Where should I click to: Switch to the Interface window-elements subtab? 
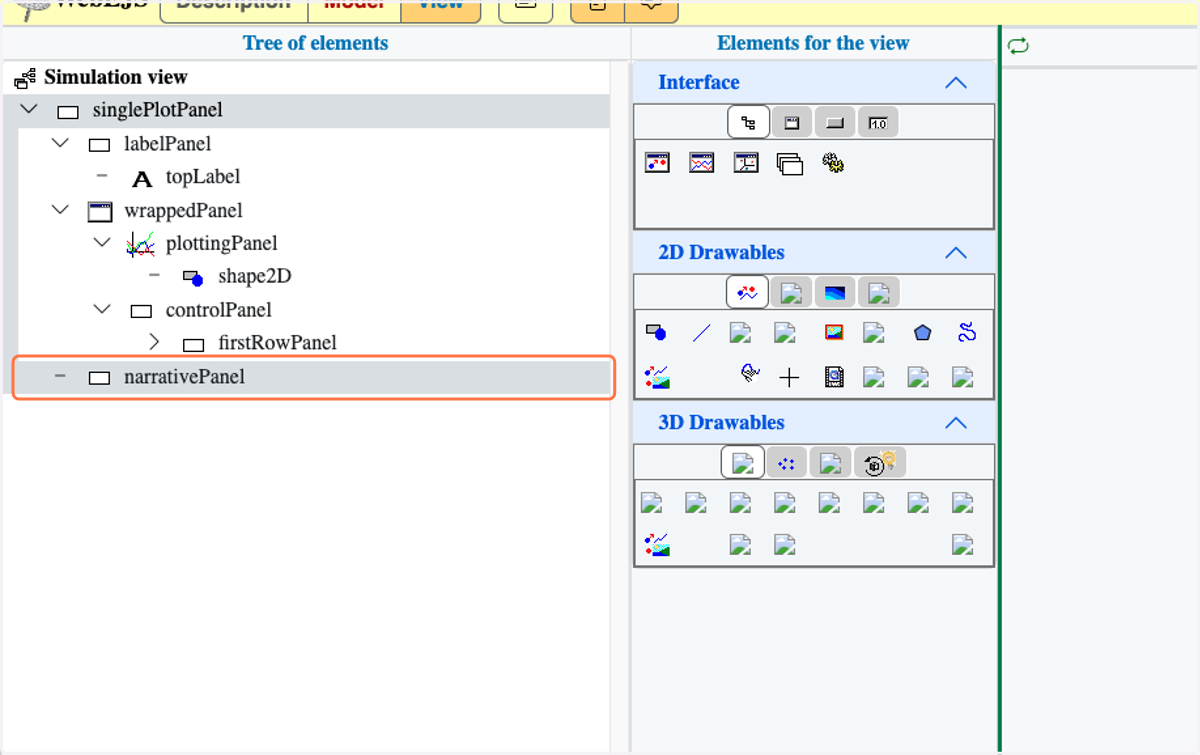pyautogui.click(x=791, y=123)
